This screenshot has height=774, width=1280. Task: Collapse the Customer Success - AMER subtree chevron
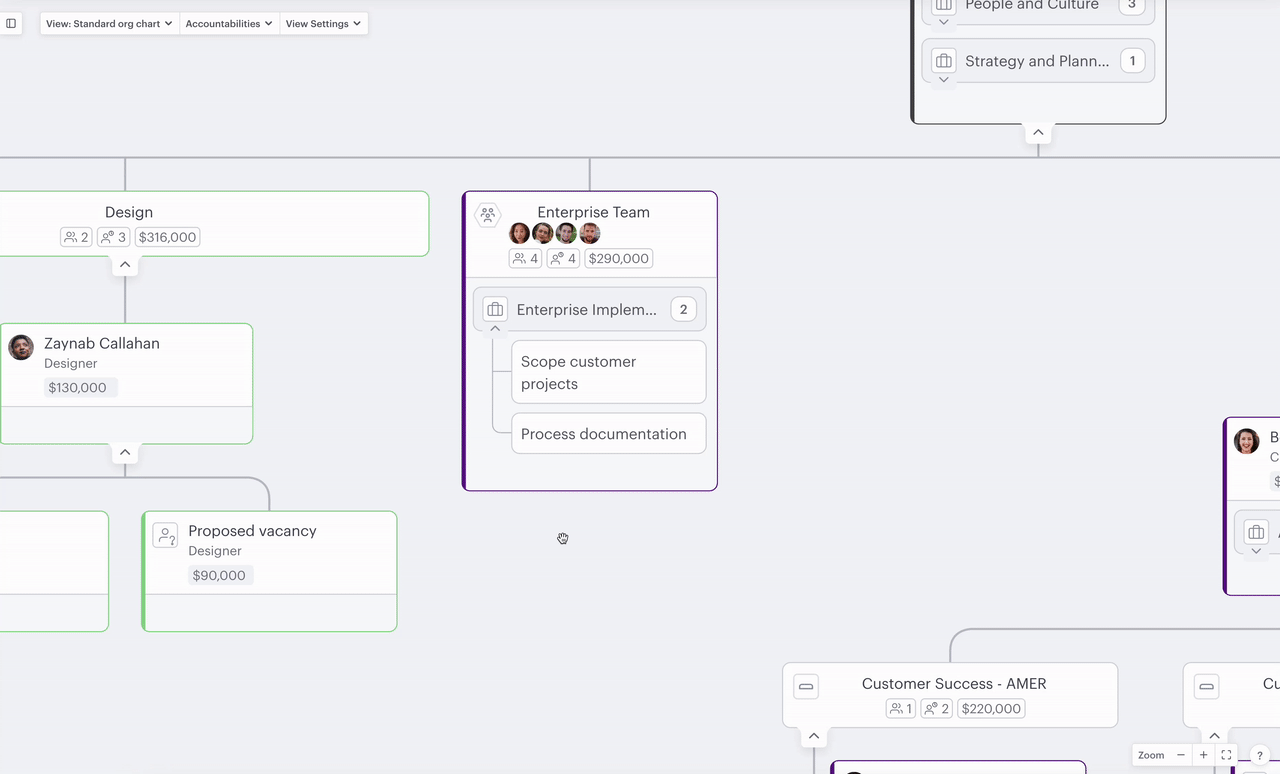[x=813, y=735]
